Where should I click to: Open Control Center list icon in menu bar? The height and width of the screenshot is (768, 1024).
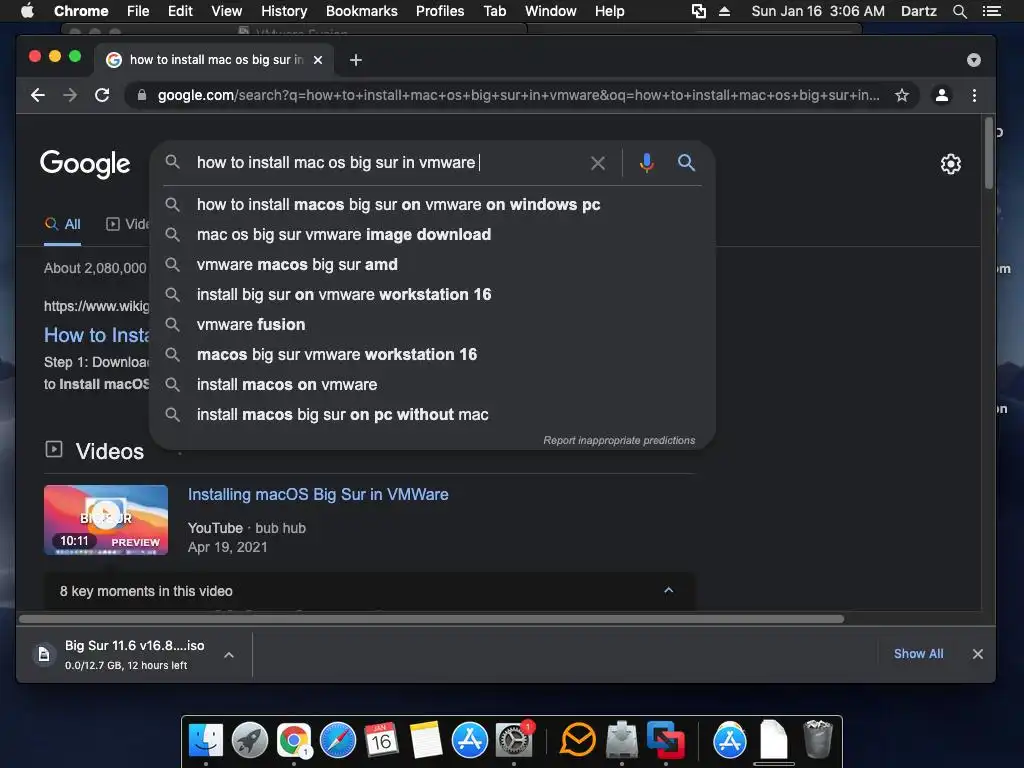click(991, 11)
